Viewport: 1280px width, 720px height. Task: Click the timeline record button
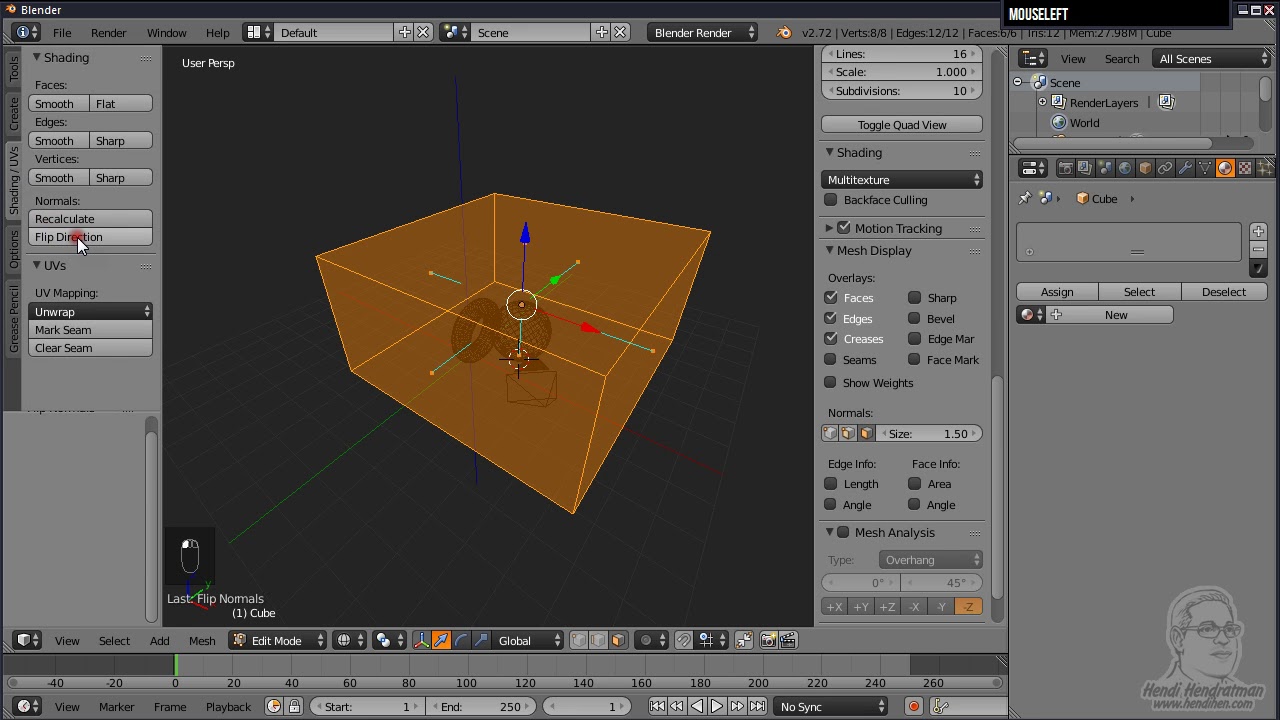coord(913,706)
